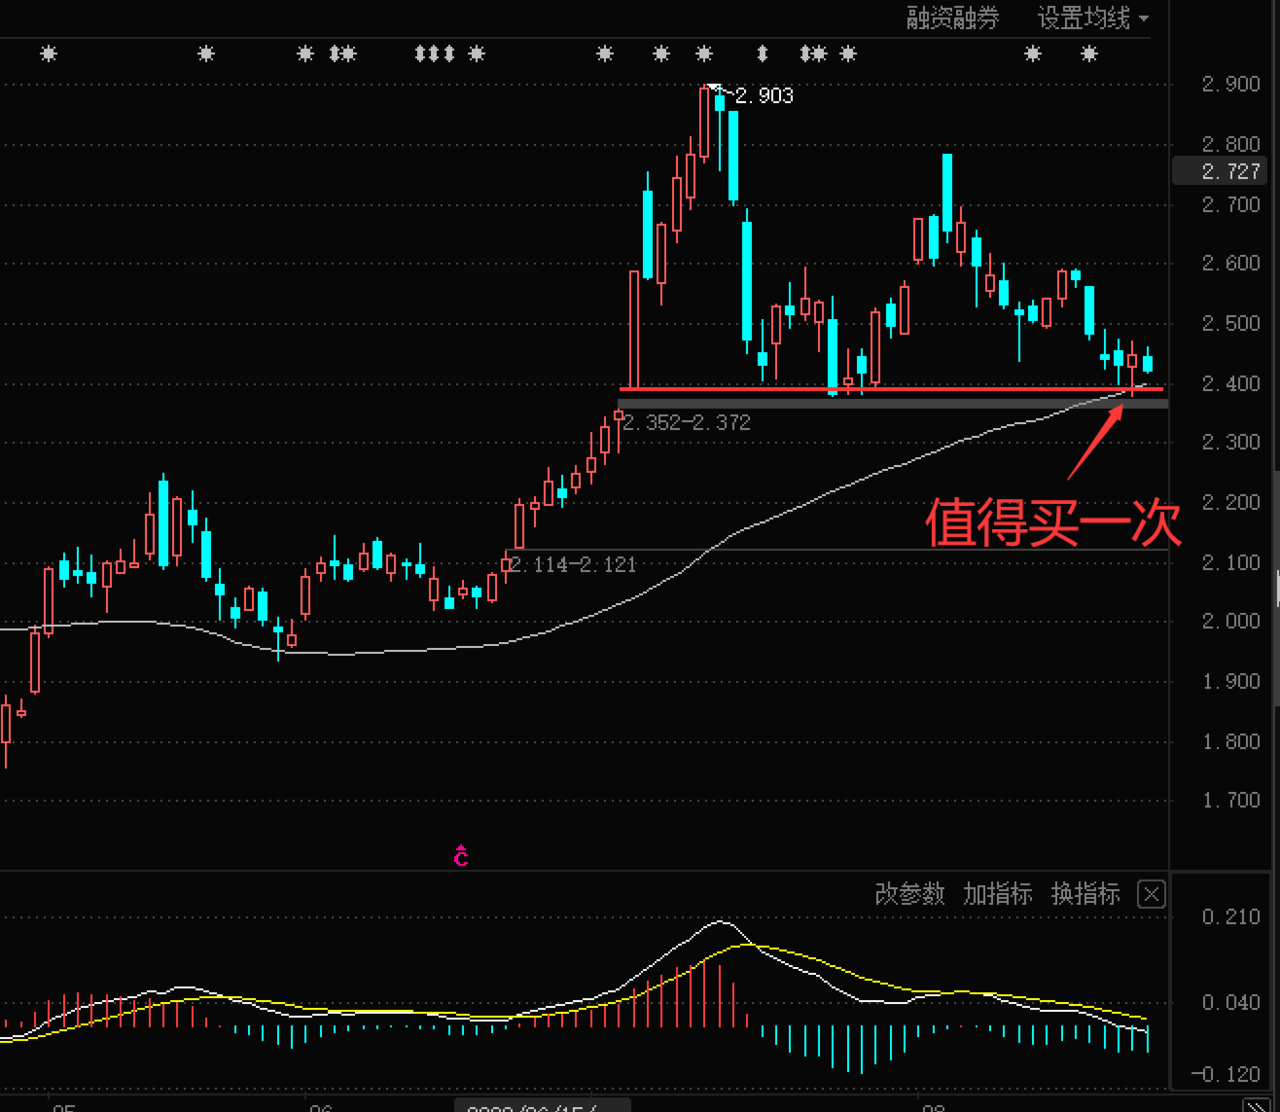Image resolution: width=1280 pixels, height=1112 pixels.
Task: Open the 设置均线 moving-average dropdown
Action: click(x=1092, y=18)
